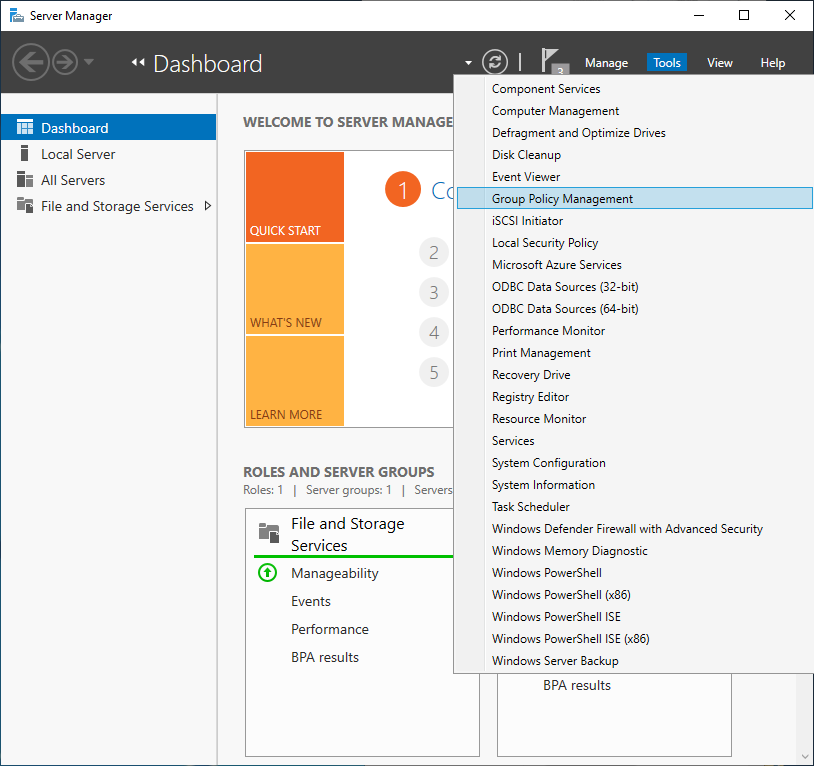Open the notifications flag icon
Screen dimensions: 814x766
[x=552, y=61]
